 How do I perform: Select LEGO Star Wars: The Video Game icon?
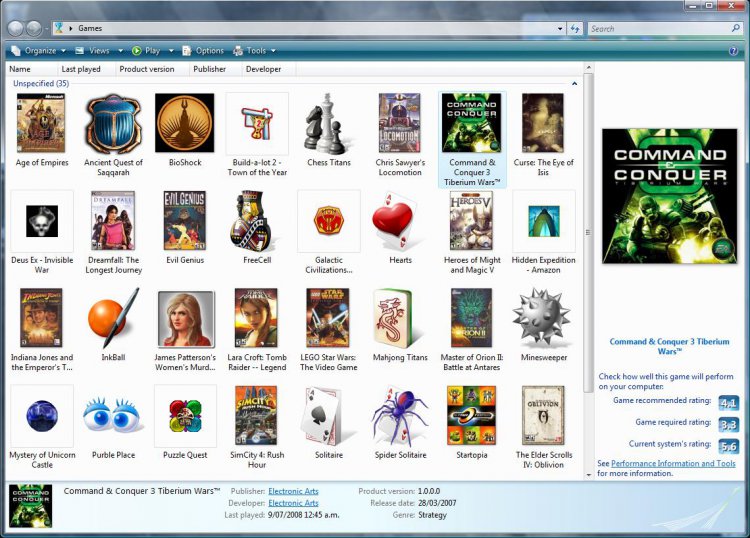point(328,318)
